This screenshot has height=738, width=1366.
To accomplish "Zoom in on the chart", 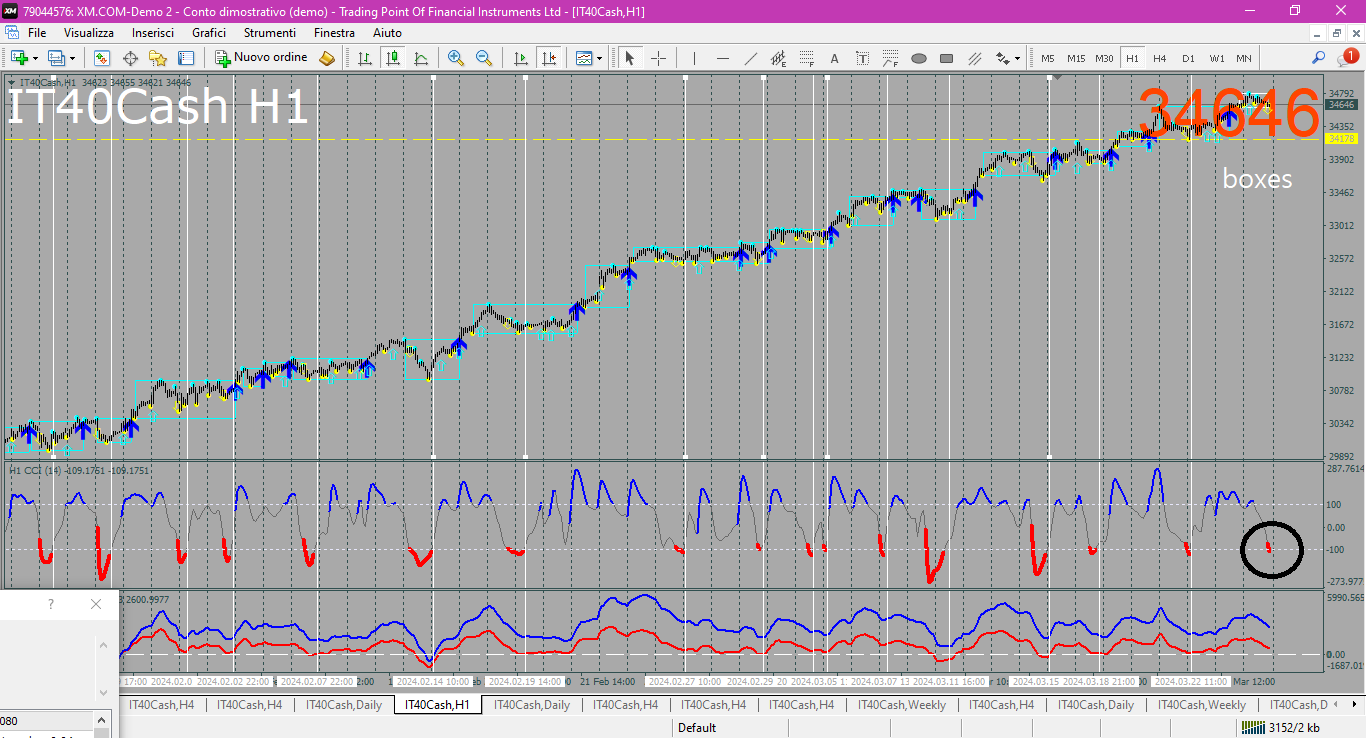I will [456, 58].
